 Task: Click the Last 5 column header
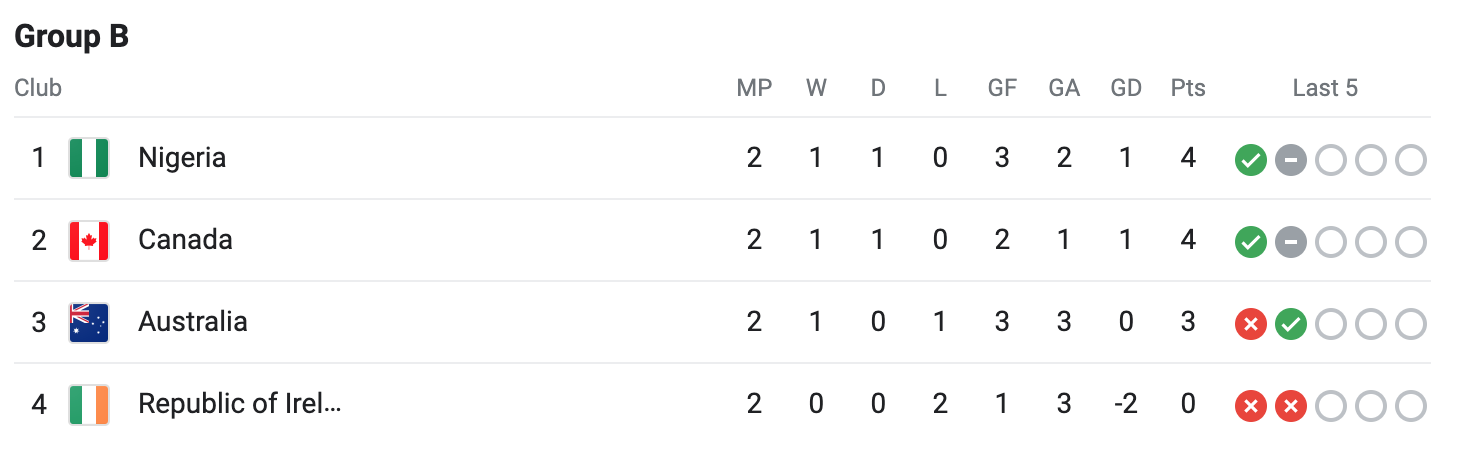pos(1325,88)
